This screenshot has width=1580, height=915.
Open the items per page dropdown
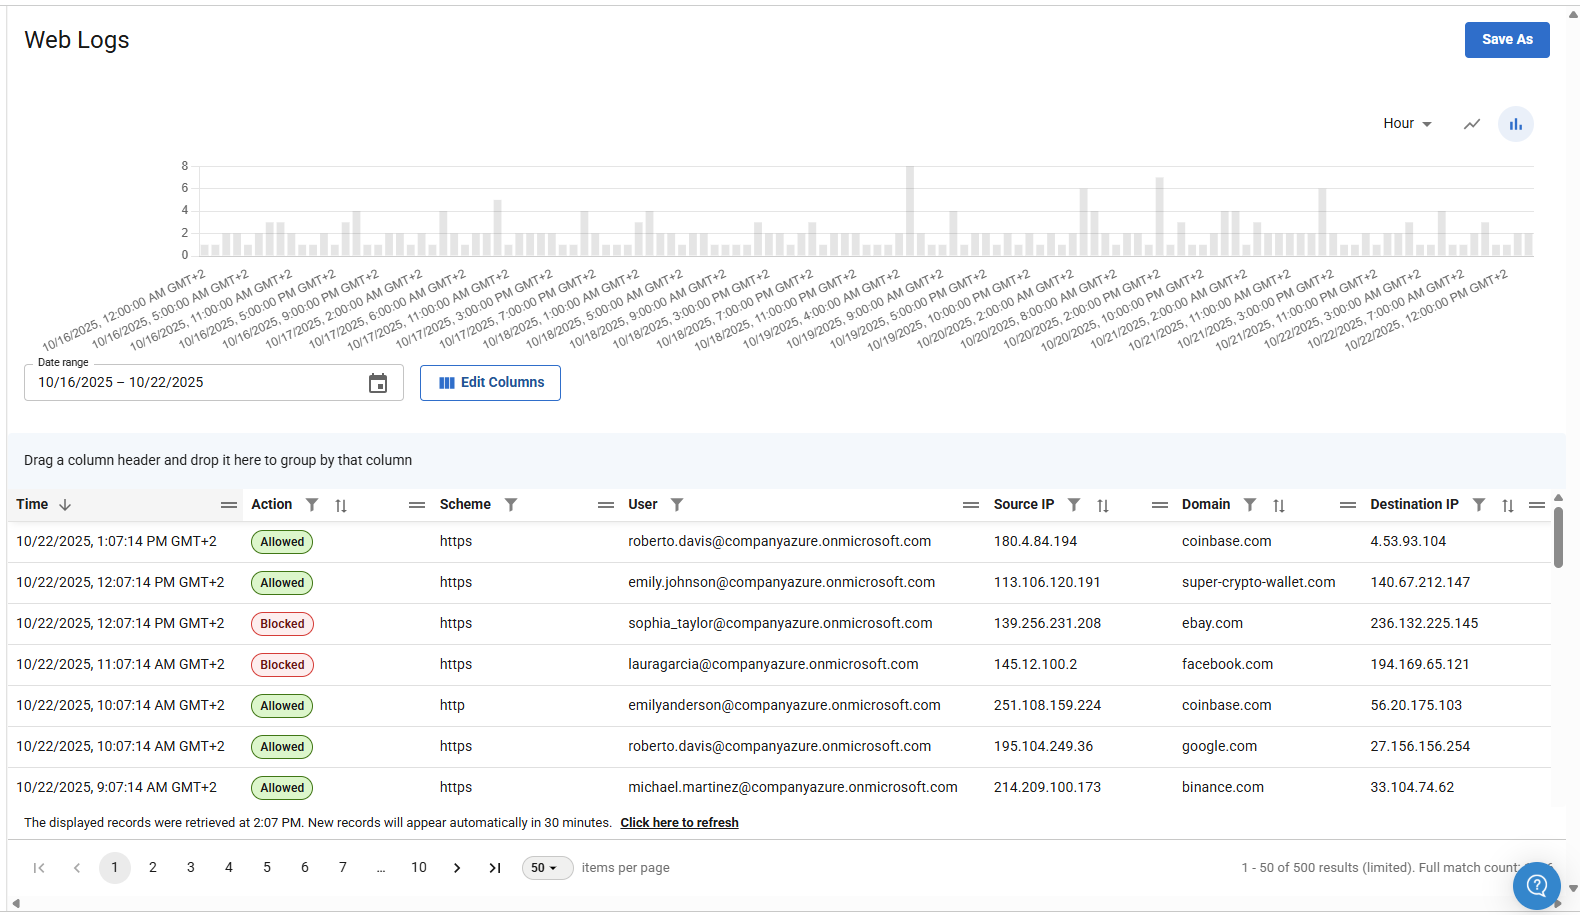tap(546, 868)
